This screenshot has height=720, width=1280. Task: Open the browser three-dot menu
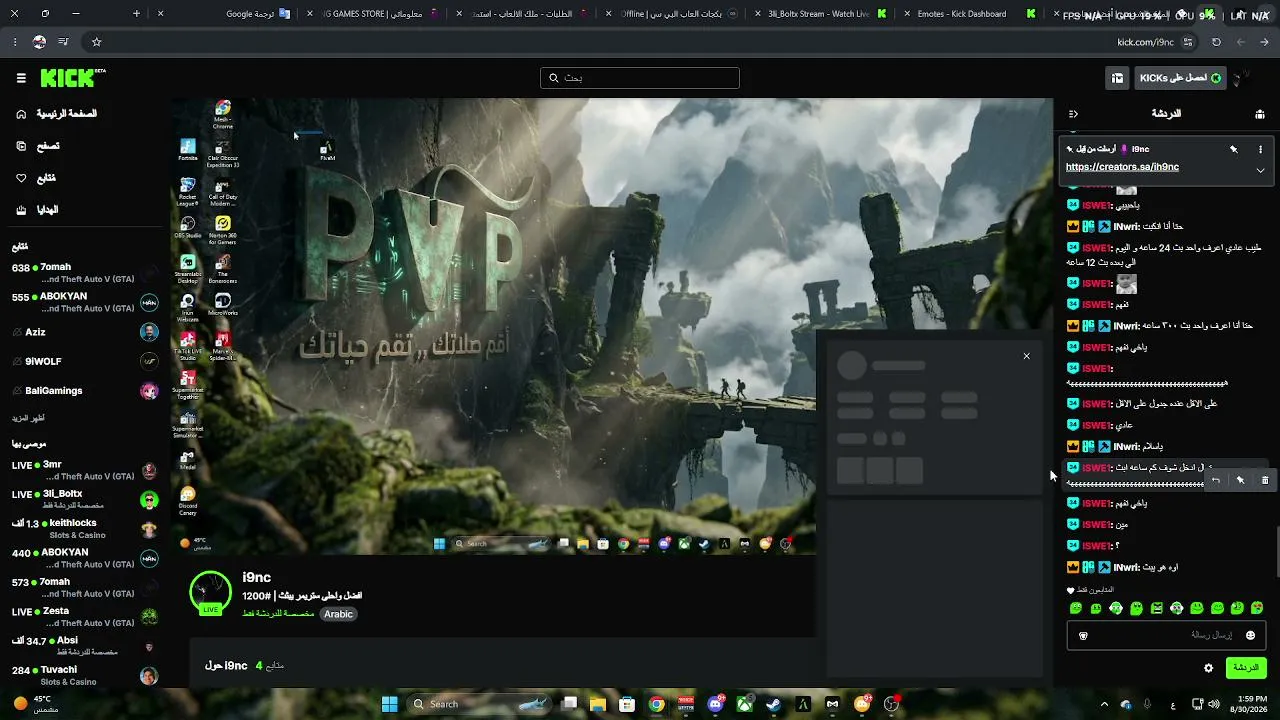[15, 42]
